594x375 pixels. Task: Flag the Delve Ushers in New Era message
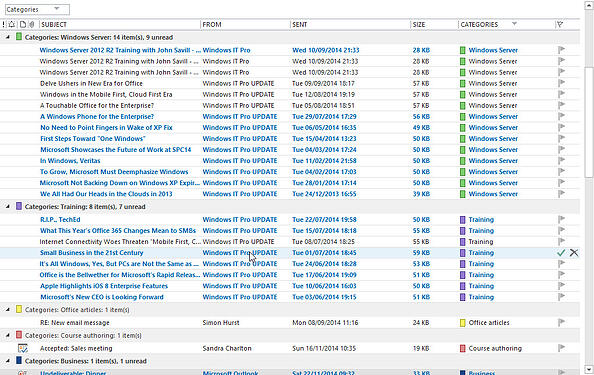(x=561, y=83)
